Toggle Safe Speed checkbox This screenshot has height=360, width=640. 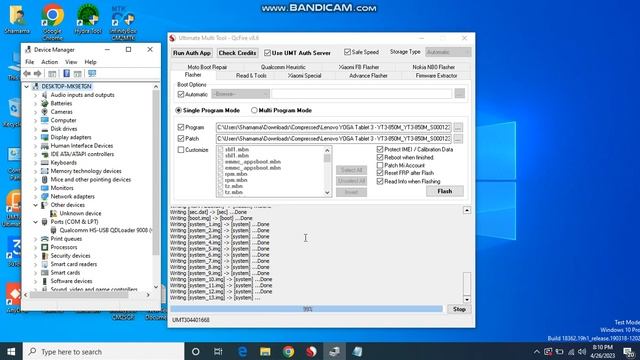[x=347, y=52]
